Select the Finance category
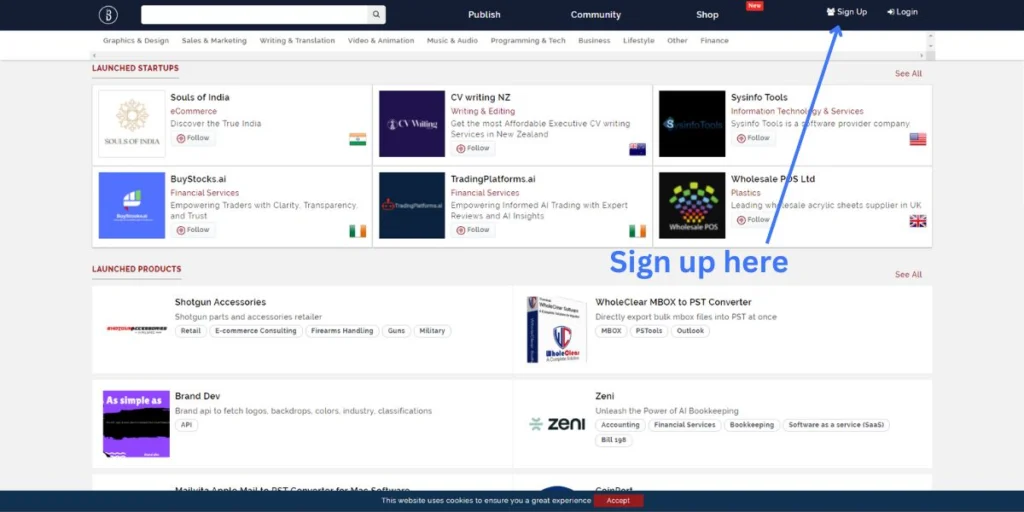 click(714, 40)
